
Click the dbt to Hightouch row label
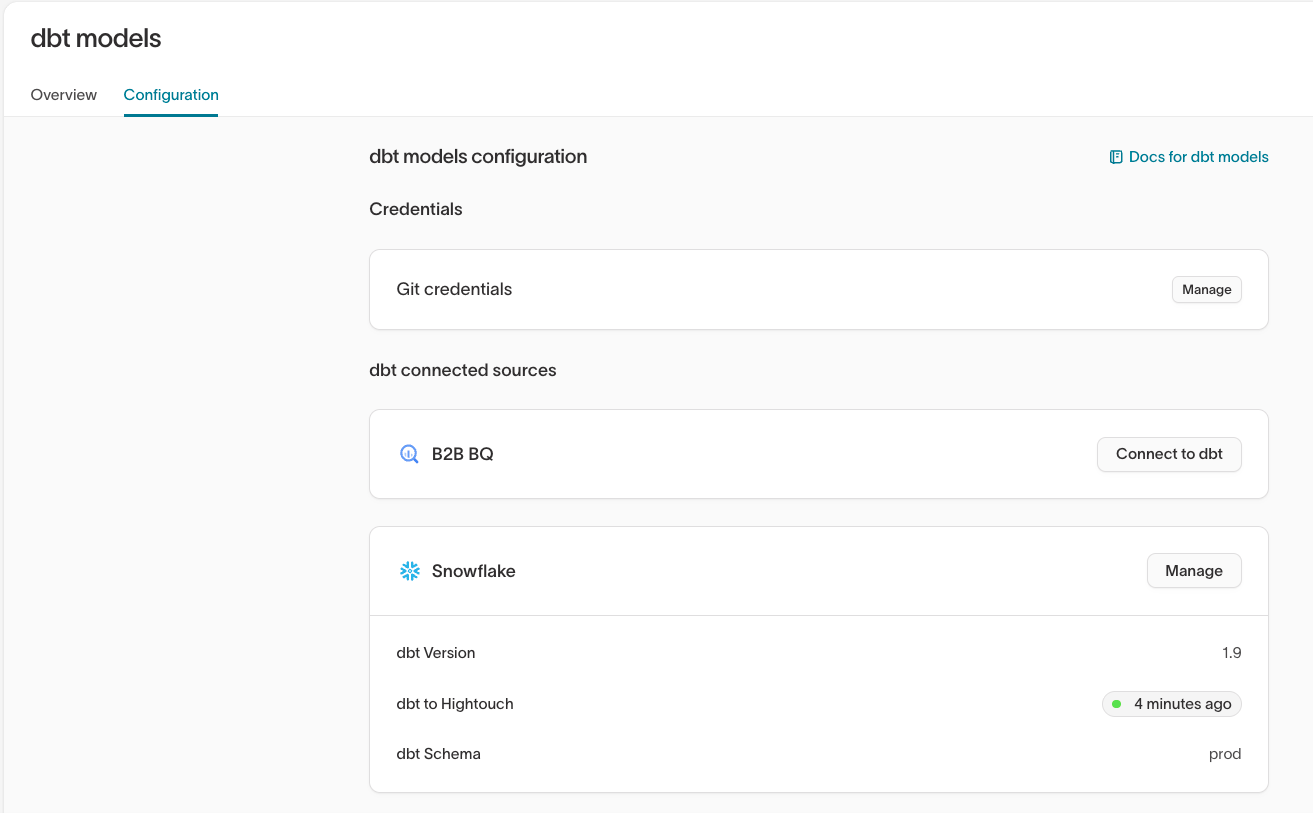[x=455, y=704]
